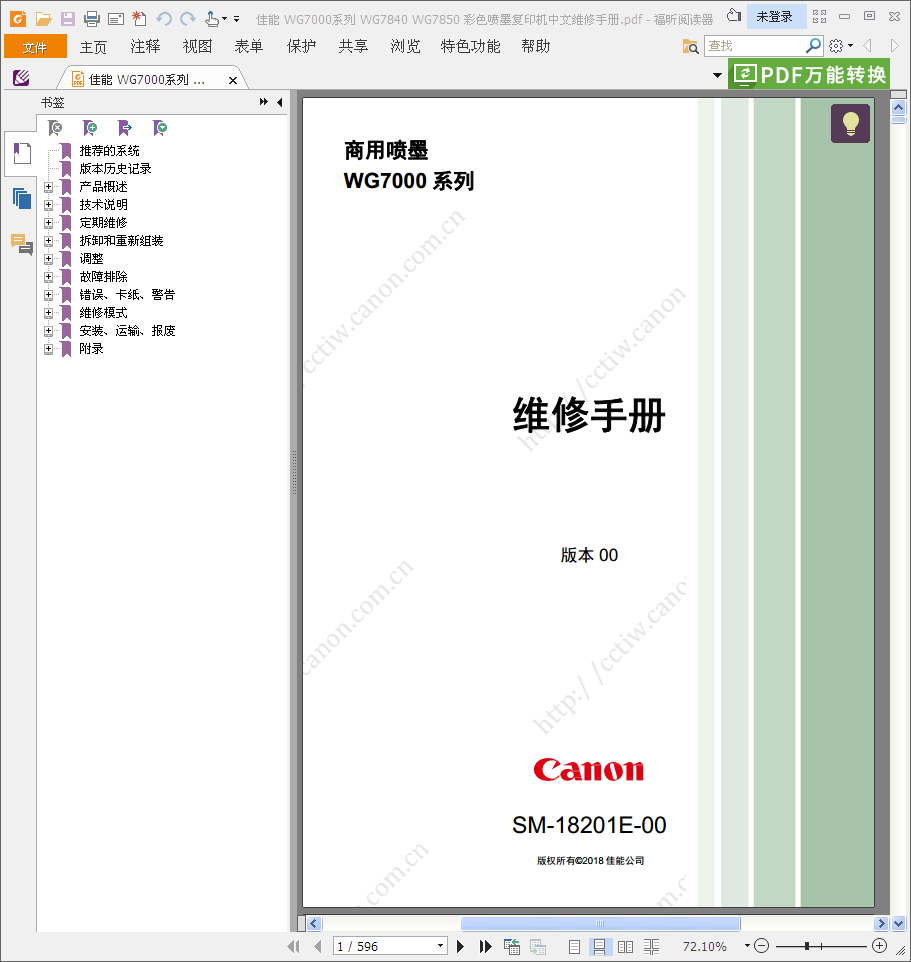Image resolution: width=911 pixels, height=962 pixels.
Task: Click the Print icon in quick toolbar
Action: [x=91, y=19]
